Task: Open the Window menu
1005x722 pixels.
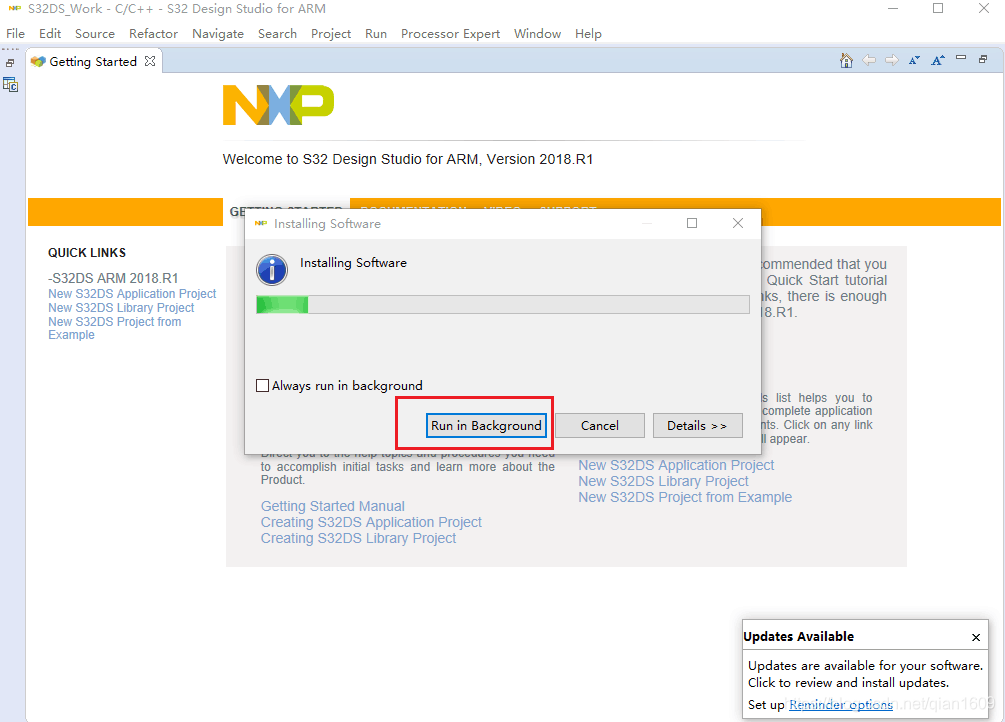Action: point(537,33)
